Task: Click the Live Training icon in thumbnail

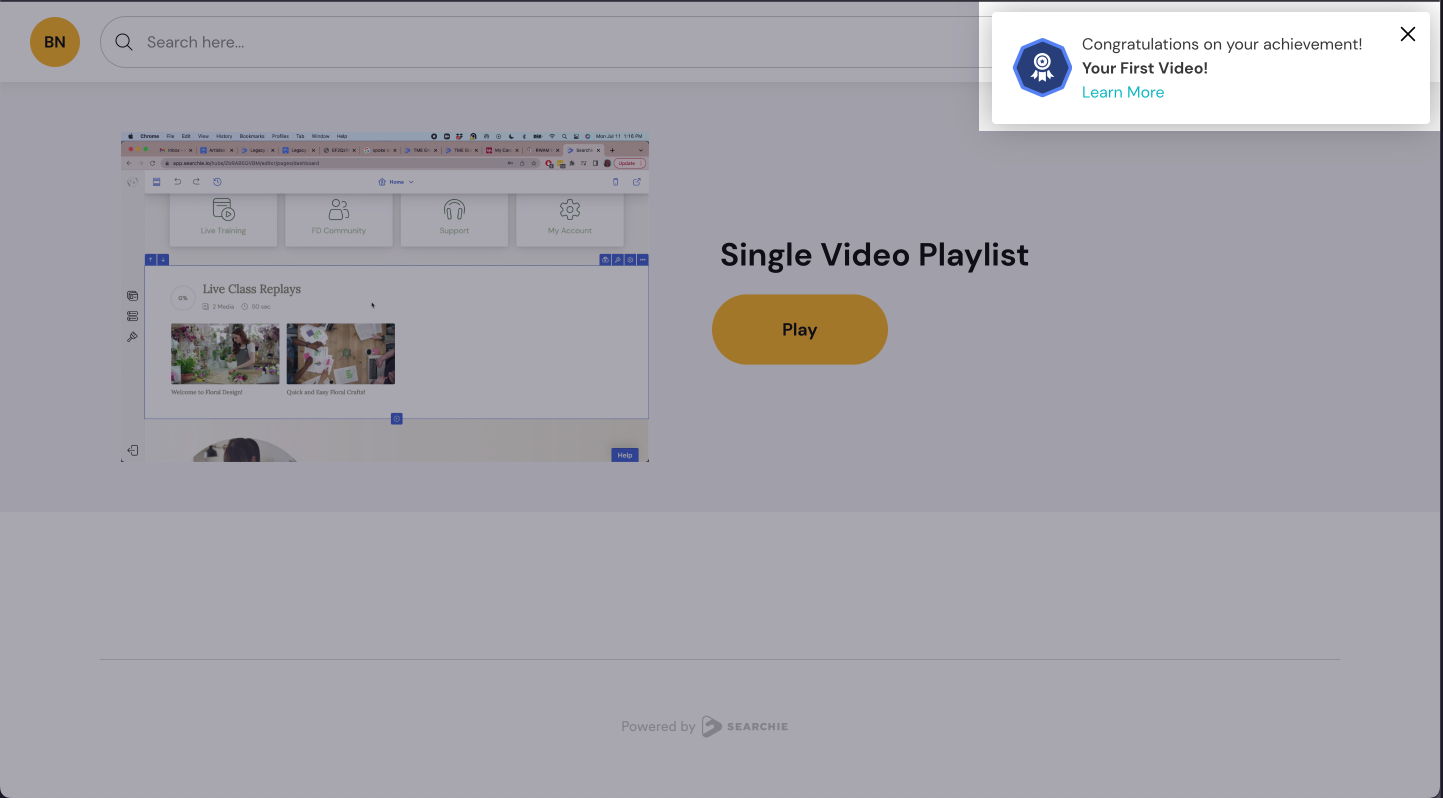Action: click(x=223, y=210)
